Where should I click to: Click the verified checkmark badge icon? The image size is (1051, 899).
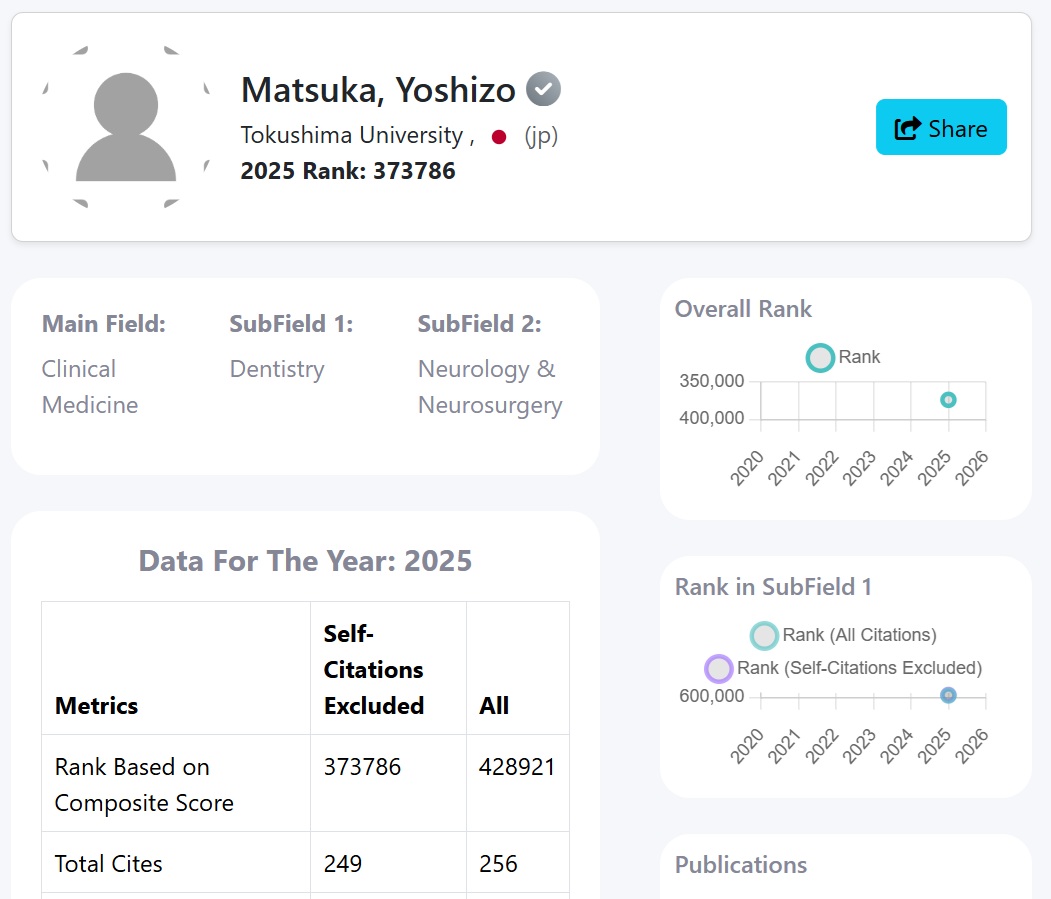point(543,90)
